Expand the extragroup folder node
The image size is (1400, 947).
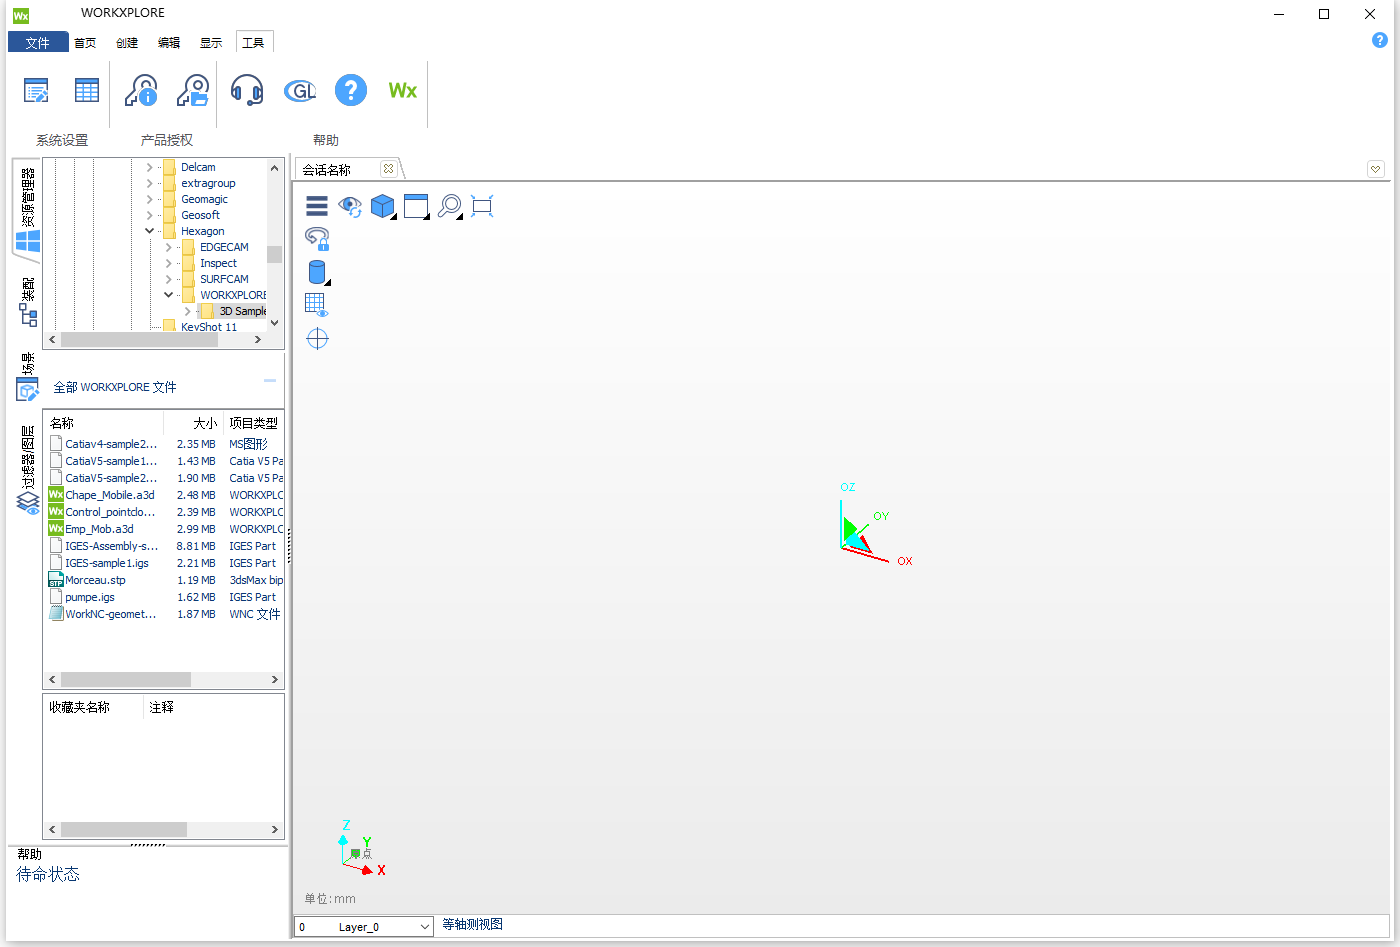[x=150, y=183]
